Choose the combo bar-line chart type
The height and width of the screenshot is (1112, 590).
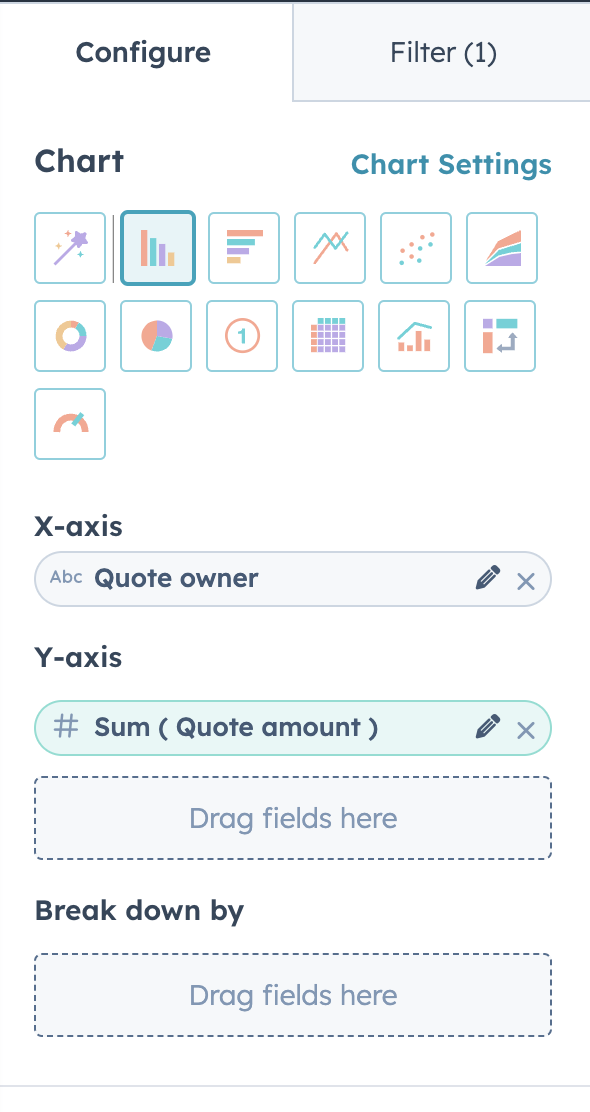413,336
